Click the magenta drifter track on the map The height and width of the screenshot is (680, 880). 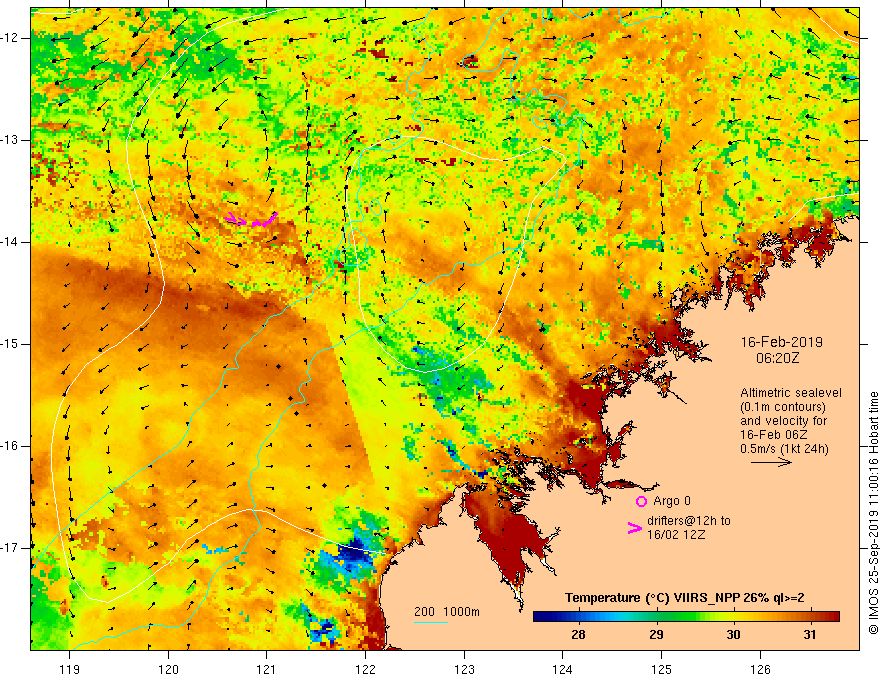click(x=251, y=219)
